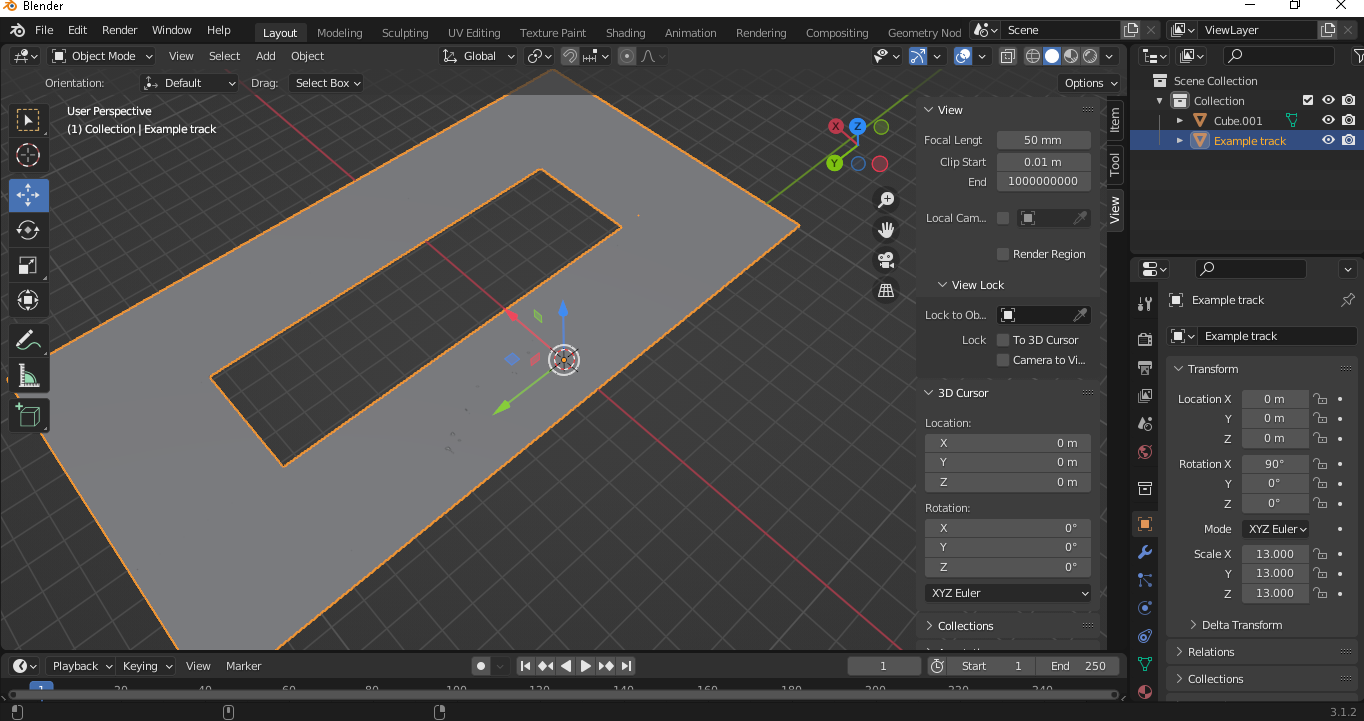This screenshot has width=1364, height=721.
Task: Choose the Scale tool
Action: pyautogui.click(x=29, y=265)
